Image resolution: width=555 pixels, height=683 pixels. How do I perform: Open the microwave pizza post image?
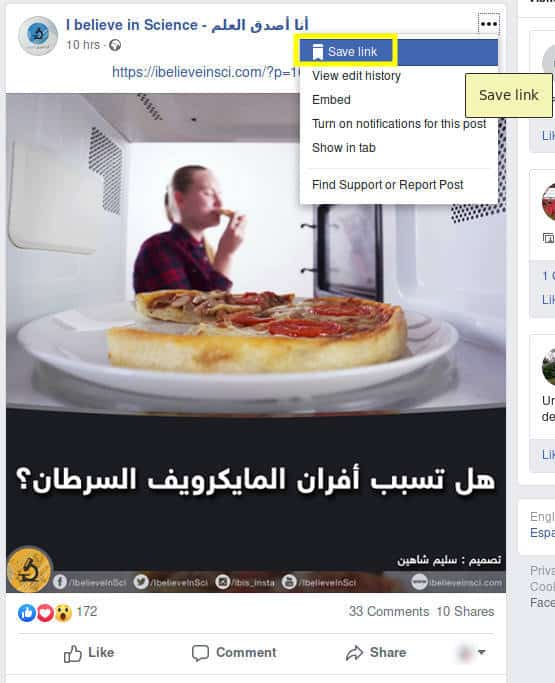click(256, 343)
